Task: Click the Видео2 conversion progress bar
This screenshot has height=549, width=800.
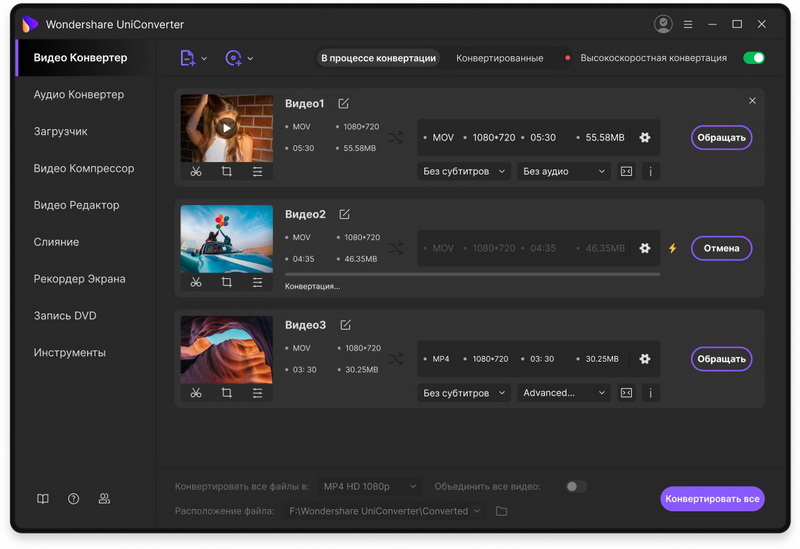Action: pyautogui.click(x=472, y=274)
